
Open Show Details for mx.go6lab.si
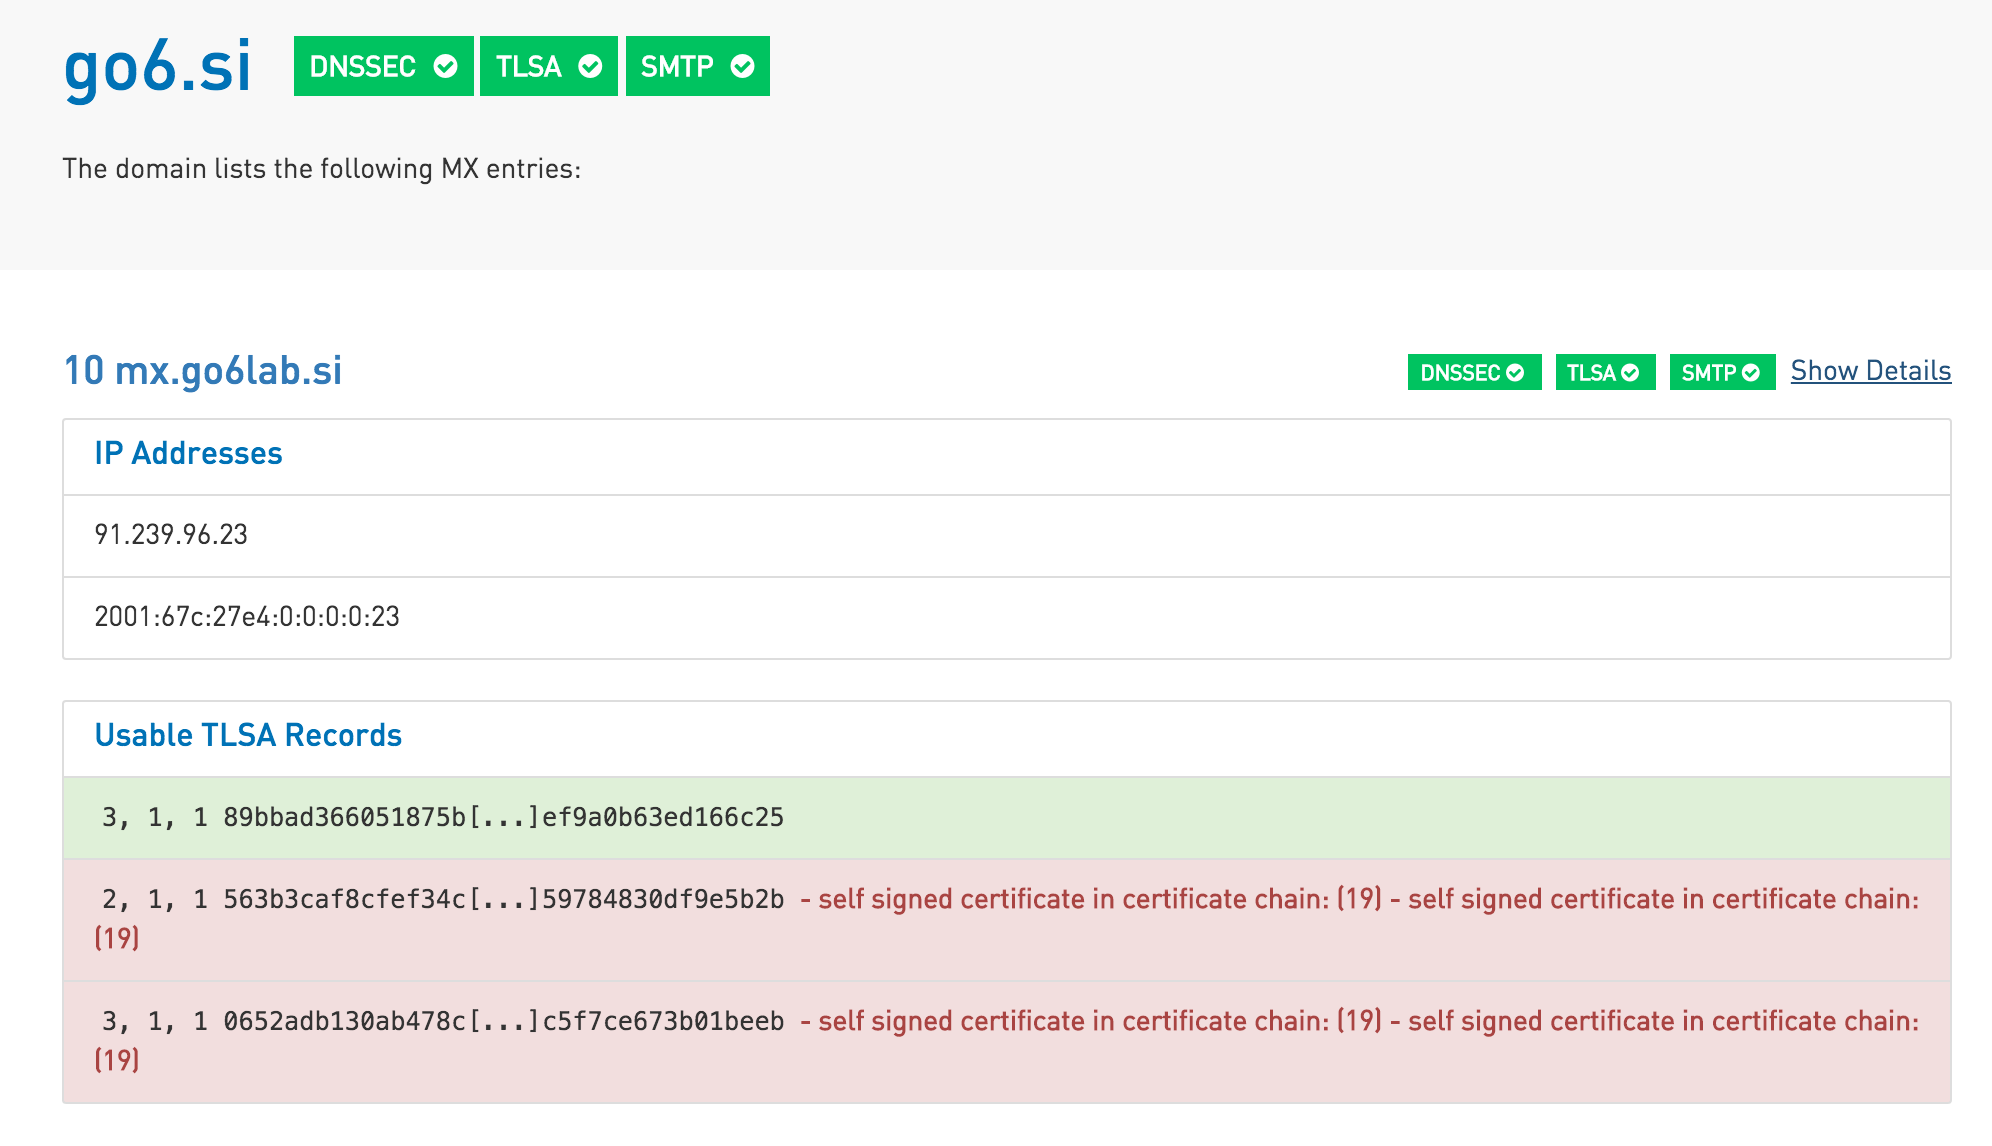coord(1870,371)
